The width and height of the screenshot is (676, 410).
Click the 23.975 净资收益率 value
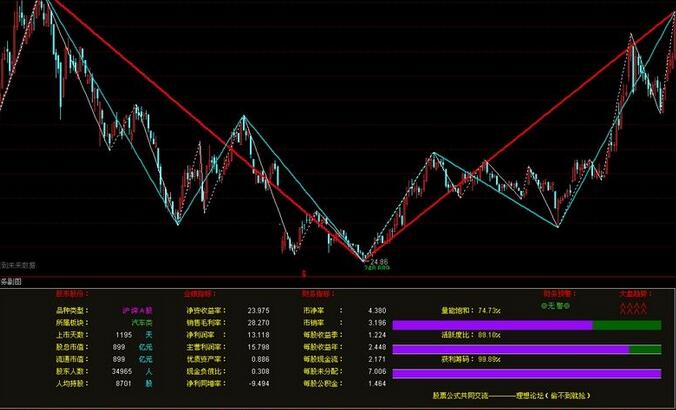coord(259,310)
